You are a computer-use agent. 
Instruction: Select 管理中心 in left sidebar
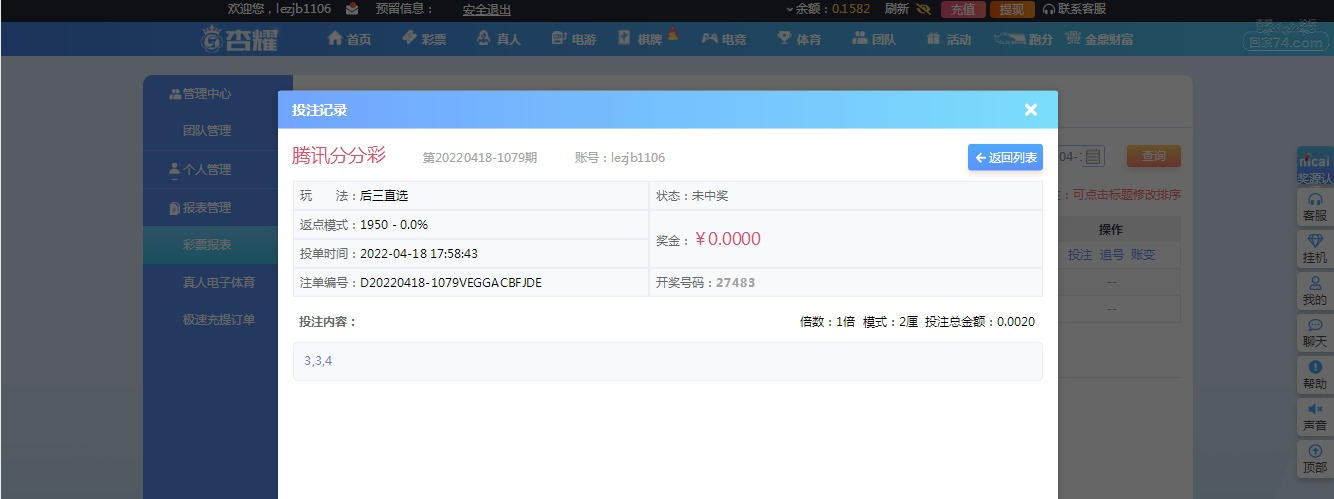pos(200,94)
